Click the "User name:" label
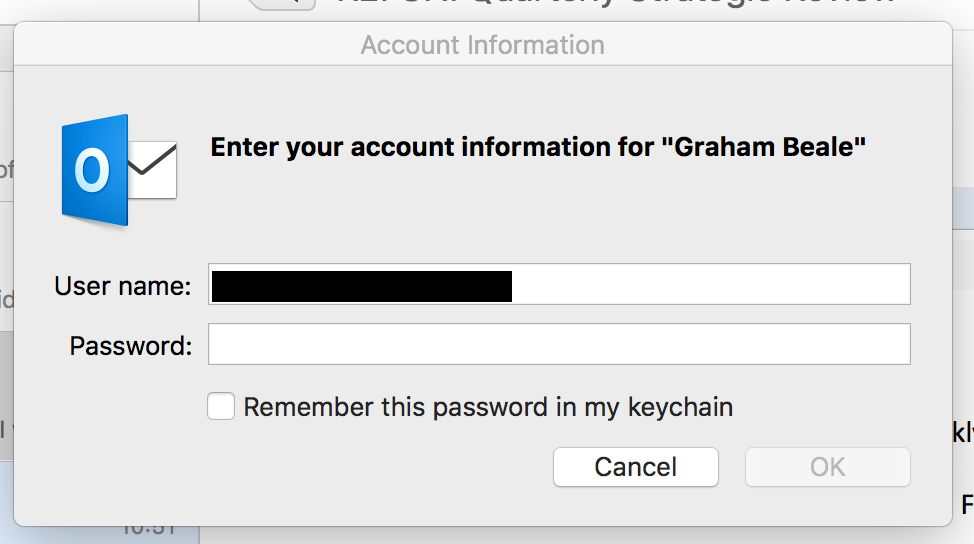The width and height of the screenshot is (974, 544). (x=123, y=286)
